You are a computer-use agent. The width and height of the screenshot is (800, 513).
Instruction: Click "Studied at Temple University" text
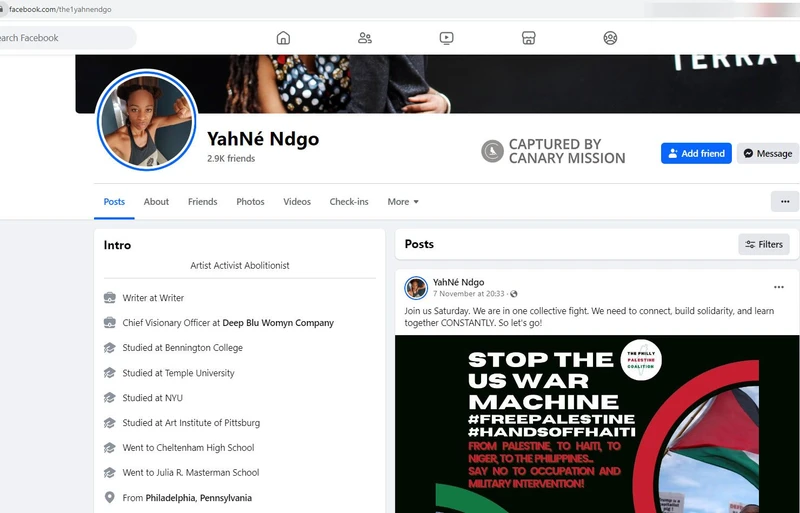(x=179, y=373)
